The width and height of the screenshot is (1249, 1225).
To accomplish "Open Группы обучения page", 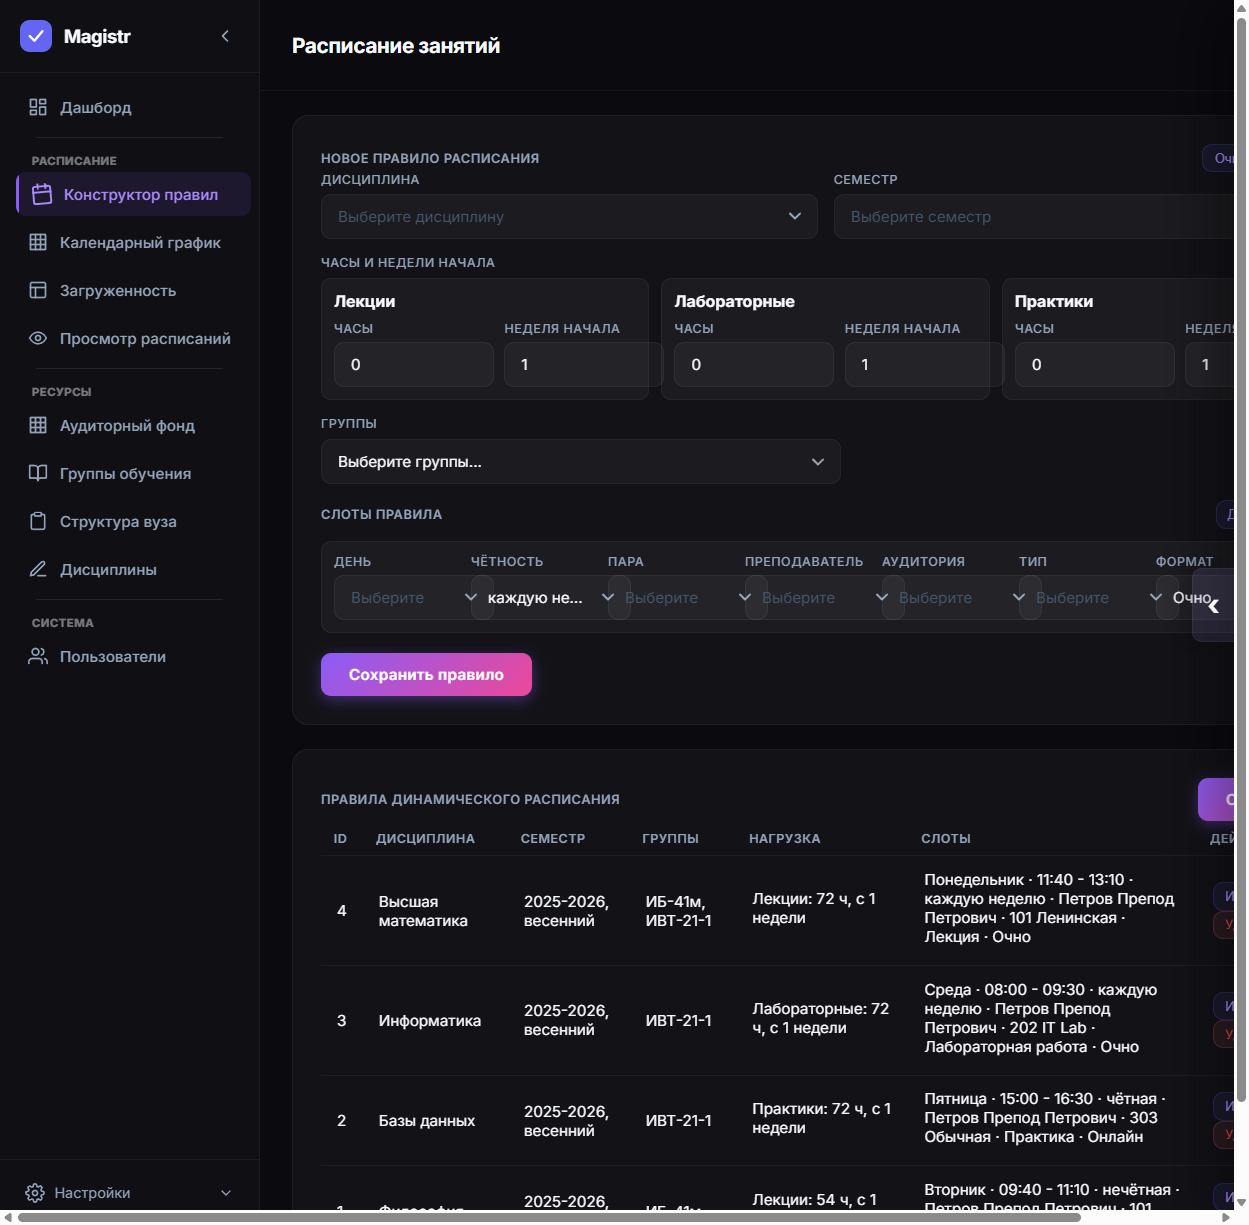I will coord(133,473).
